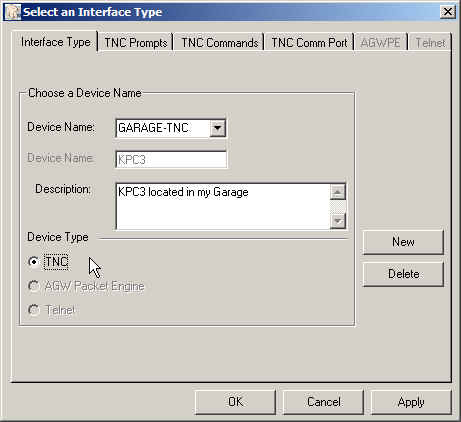Remove the device using Delete button
This screenshot has width=461, height=422.
pos(403,274)
